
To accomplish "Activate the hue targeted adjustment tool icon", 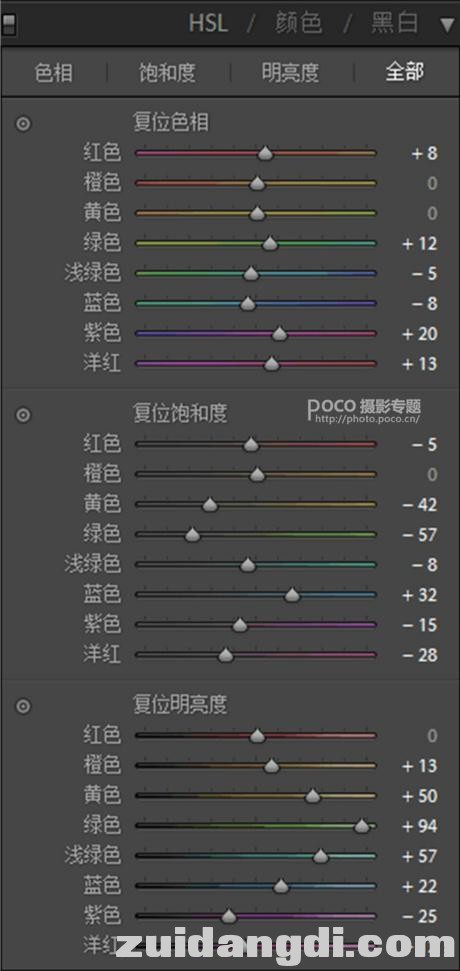I will (23, 124).
